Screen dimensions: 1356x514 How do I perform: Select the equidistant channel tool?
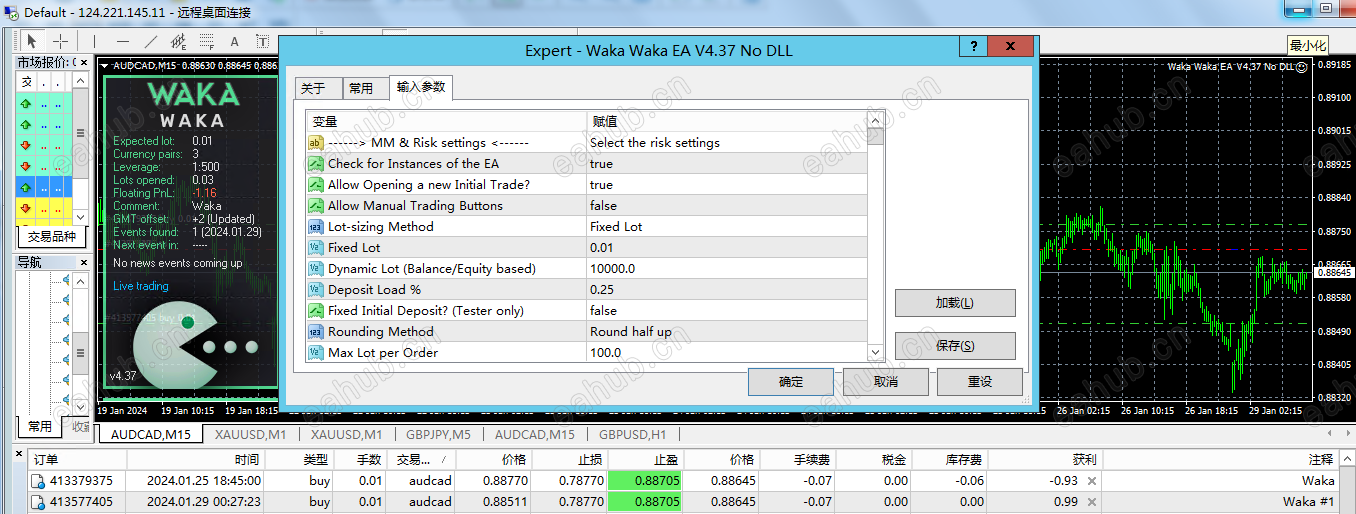click(x=179, y=41)
